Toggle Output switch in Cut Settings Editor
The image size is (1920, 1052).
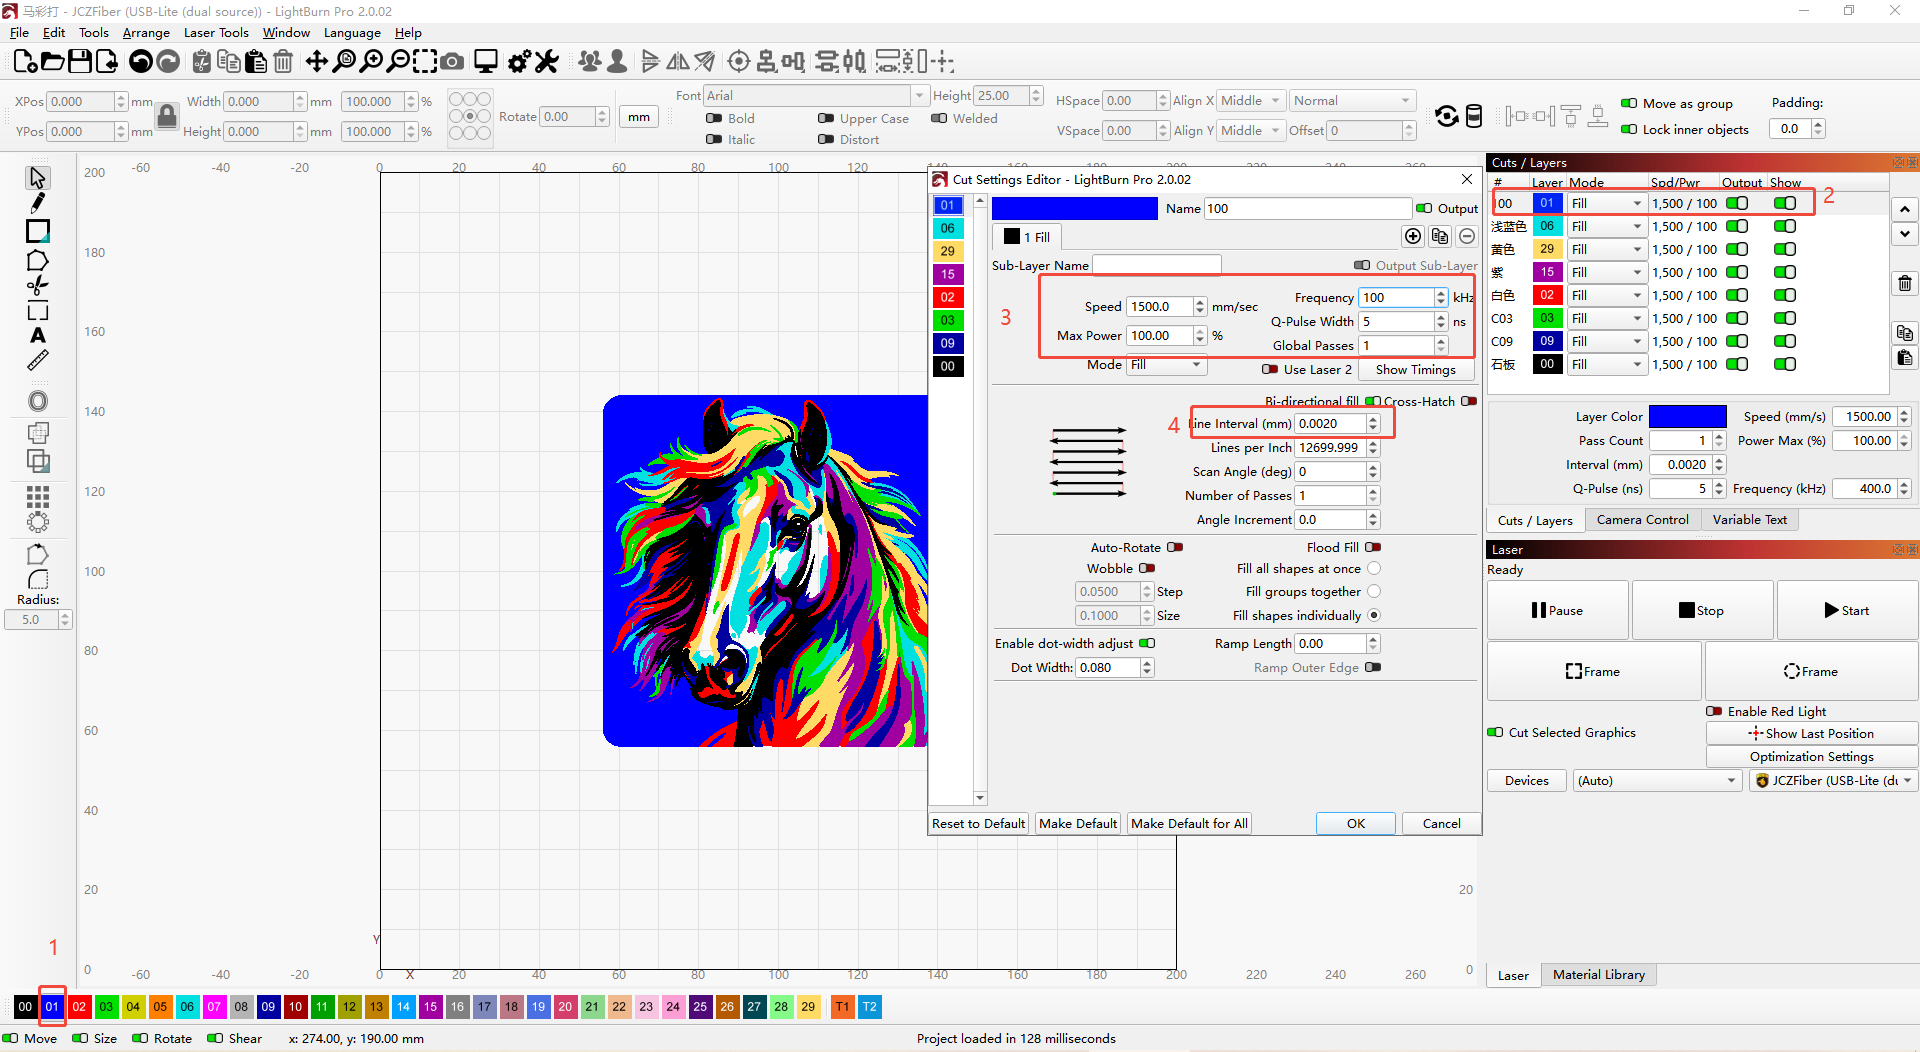1424,208
